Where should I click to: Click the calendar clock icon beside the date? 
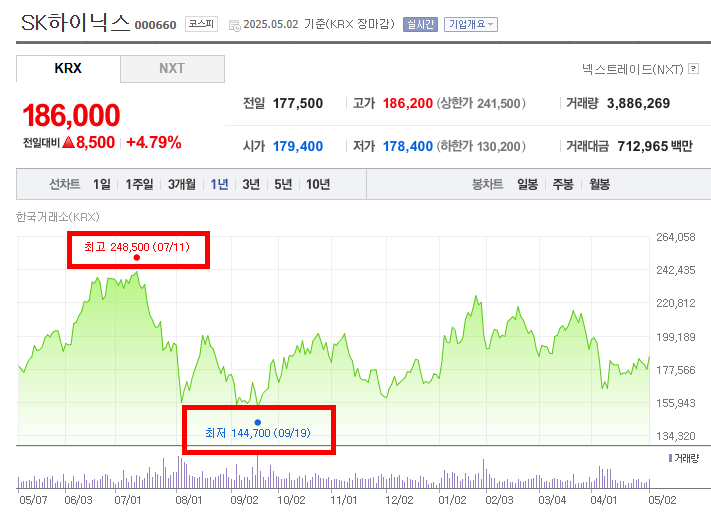235,25
